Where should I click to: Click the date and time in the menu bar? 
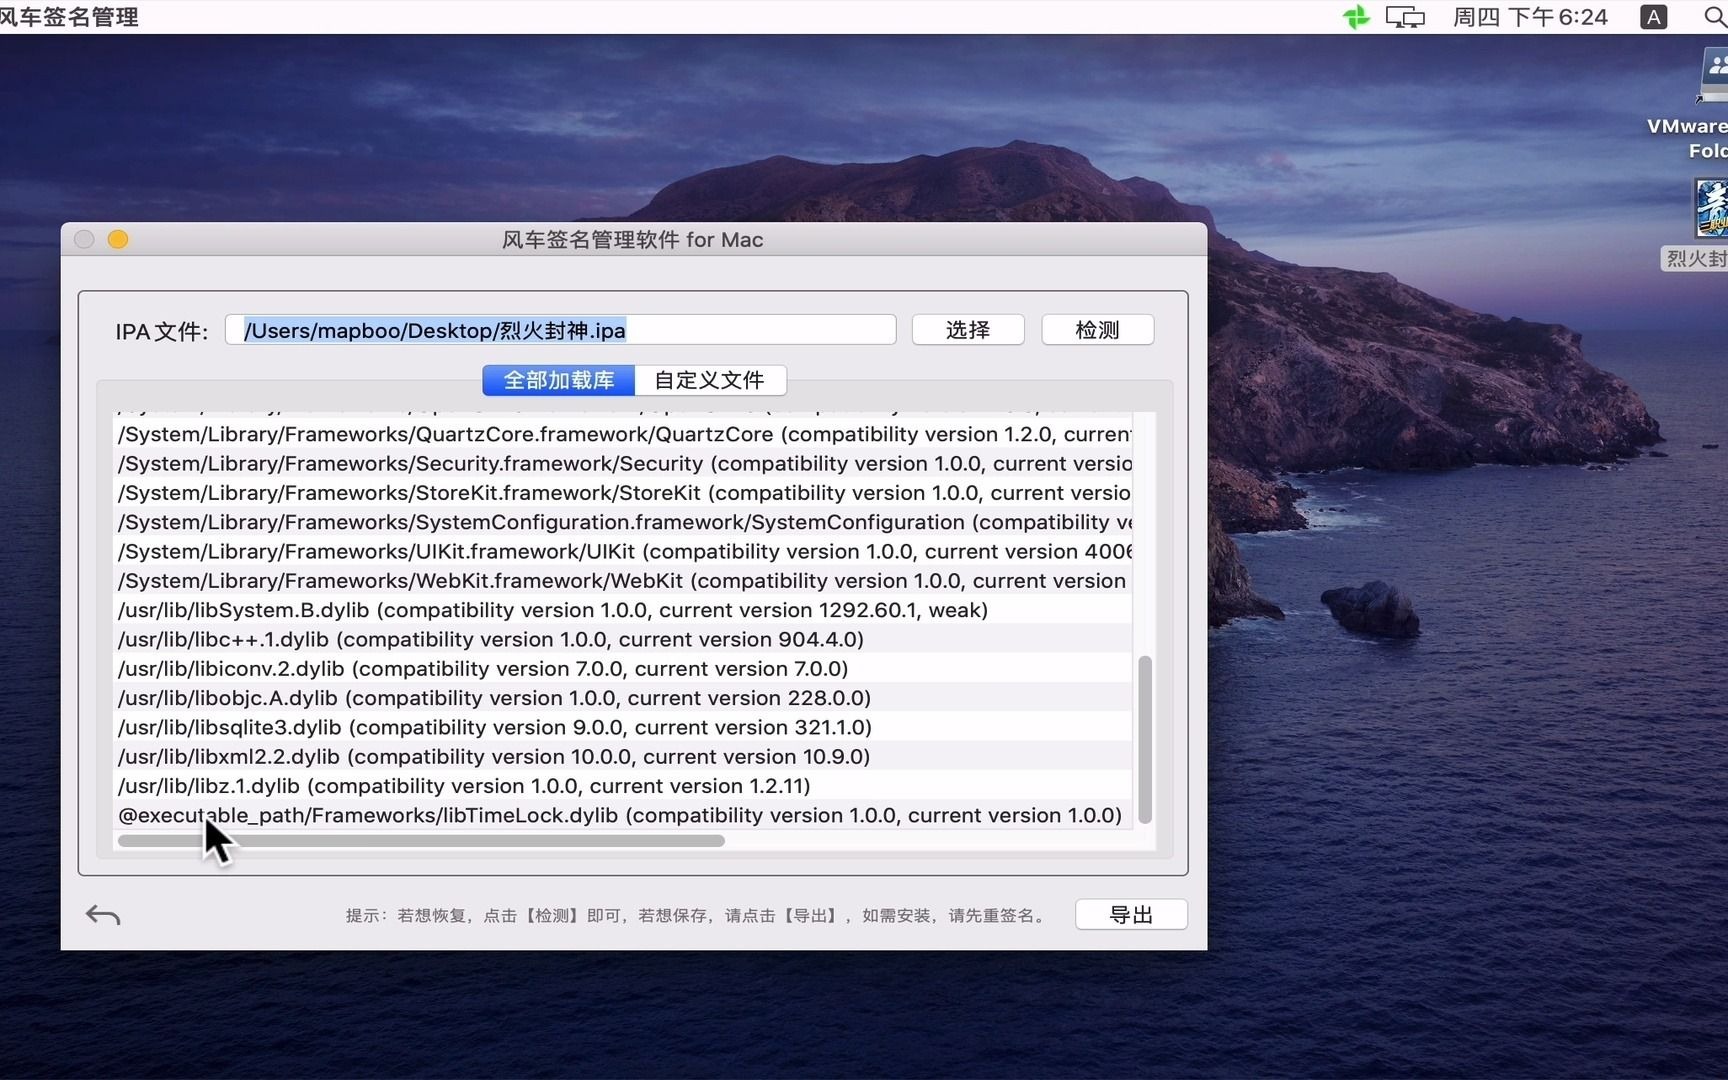1530,17
